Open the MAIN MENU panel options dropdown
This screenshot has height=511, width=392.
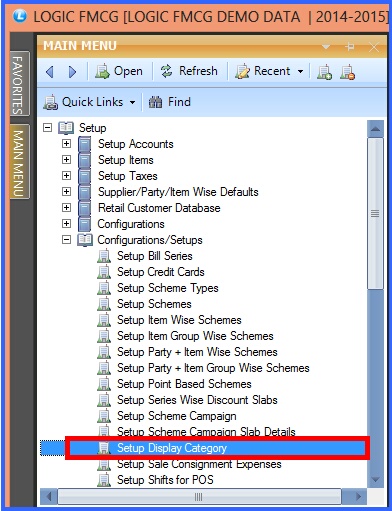coord(326,46)
